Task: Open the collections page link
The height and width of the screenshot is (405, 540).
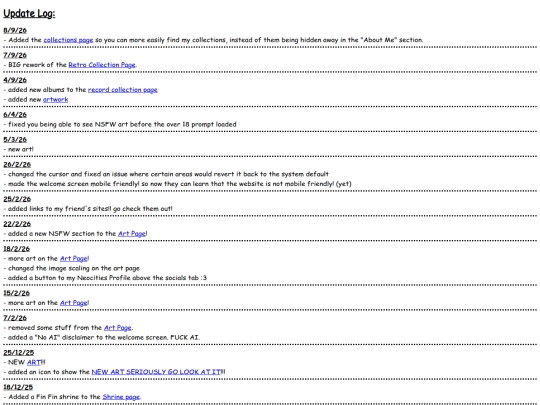Action: pyautogui.click(x=68, y=40)
